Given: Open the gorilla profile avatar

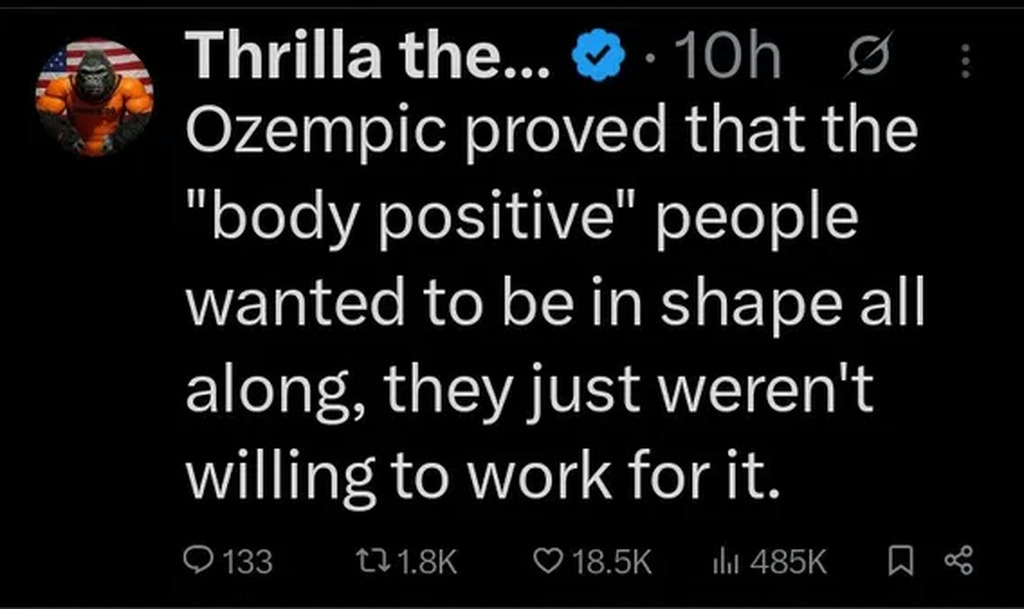Looking at the screenshot, I should tap(95, 97).
